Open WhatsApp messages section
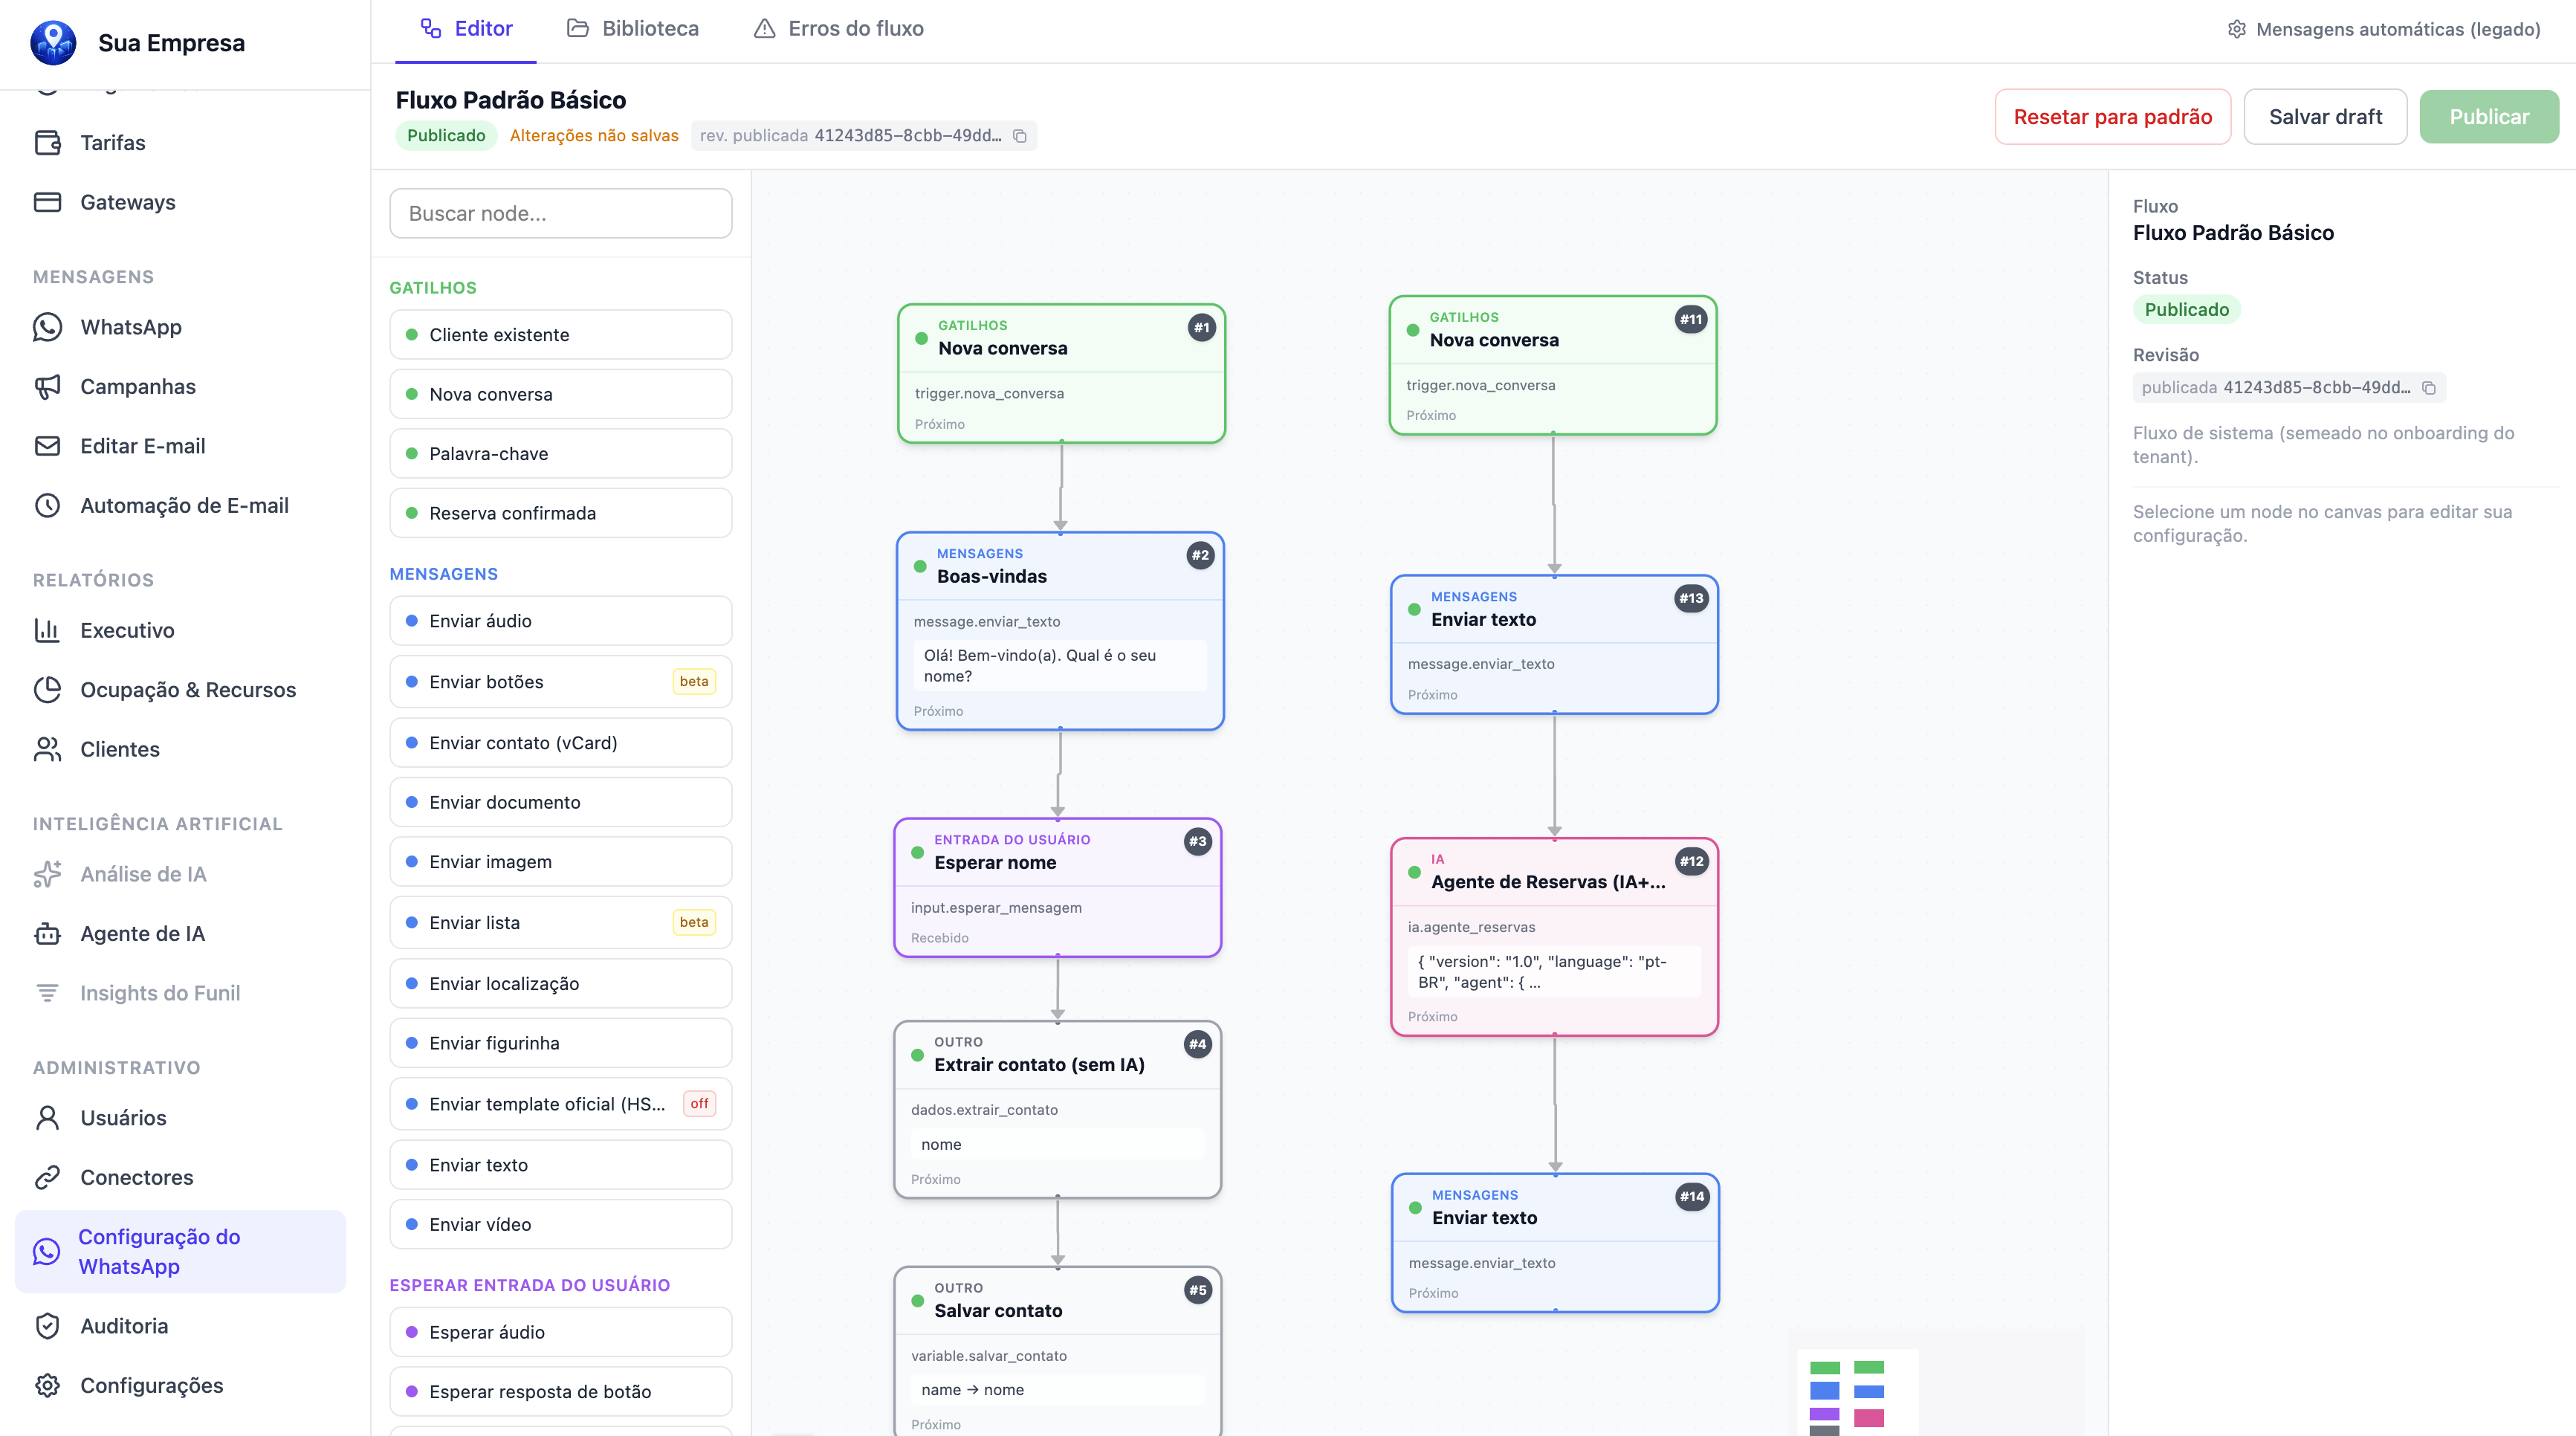Viewport: 2576px width, 1436px height. [x=131, y=327]
